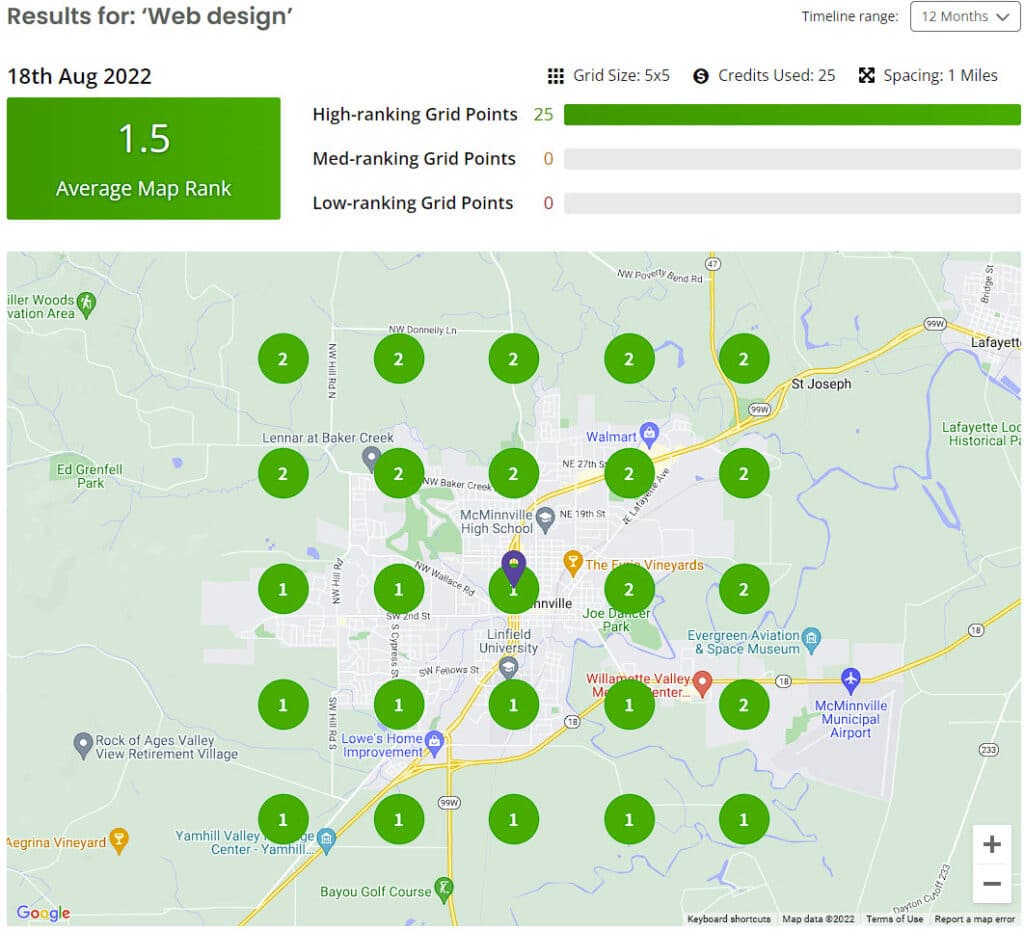Click the green Average Map Rank card

pos(143,158)
